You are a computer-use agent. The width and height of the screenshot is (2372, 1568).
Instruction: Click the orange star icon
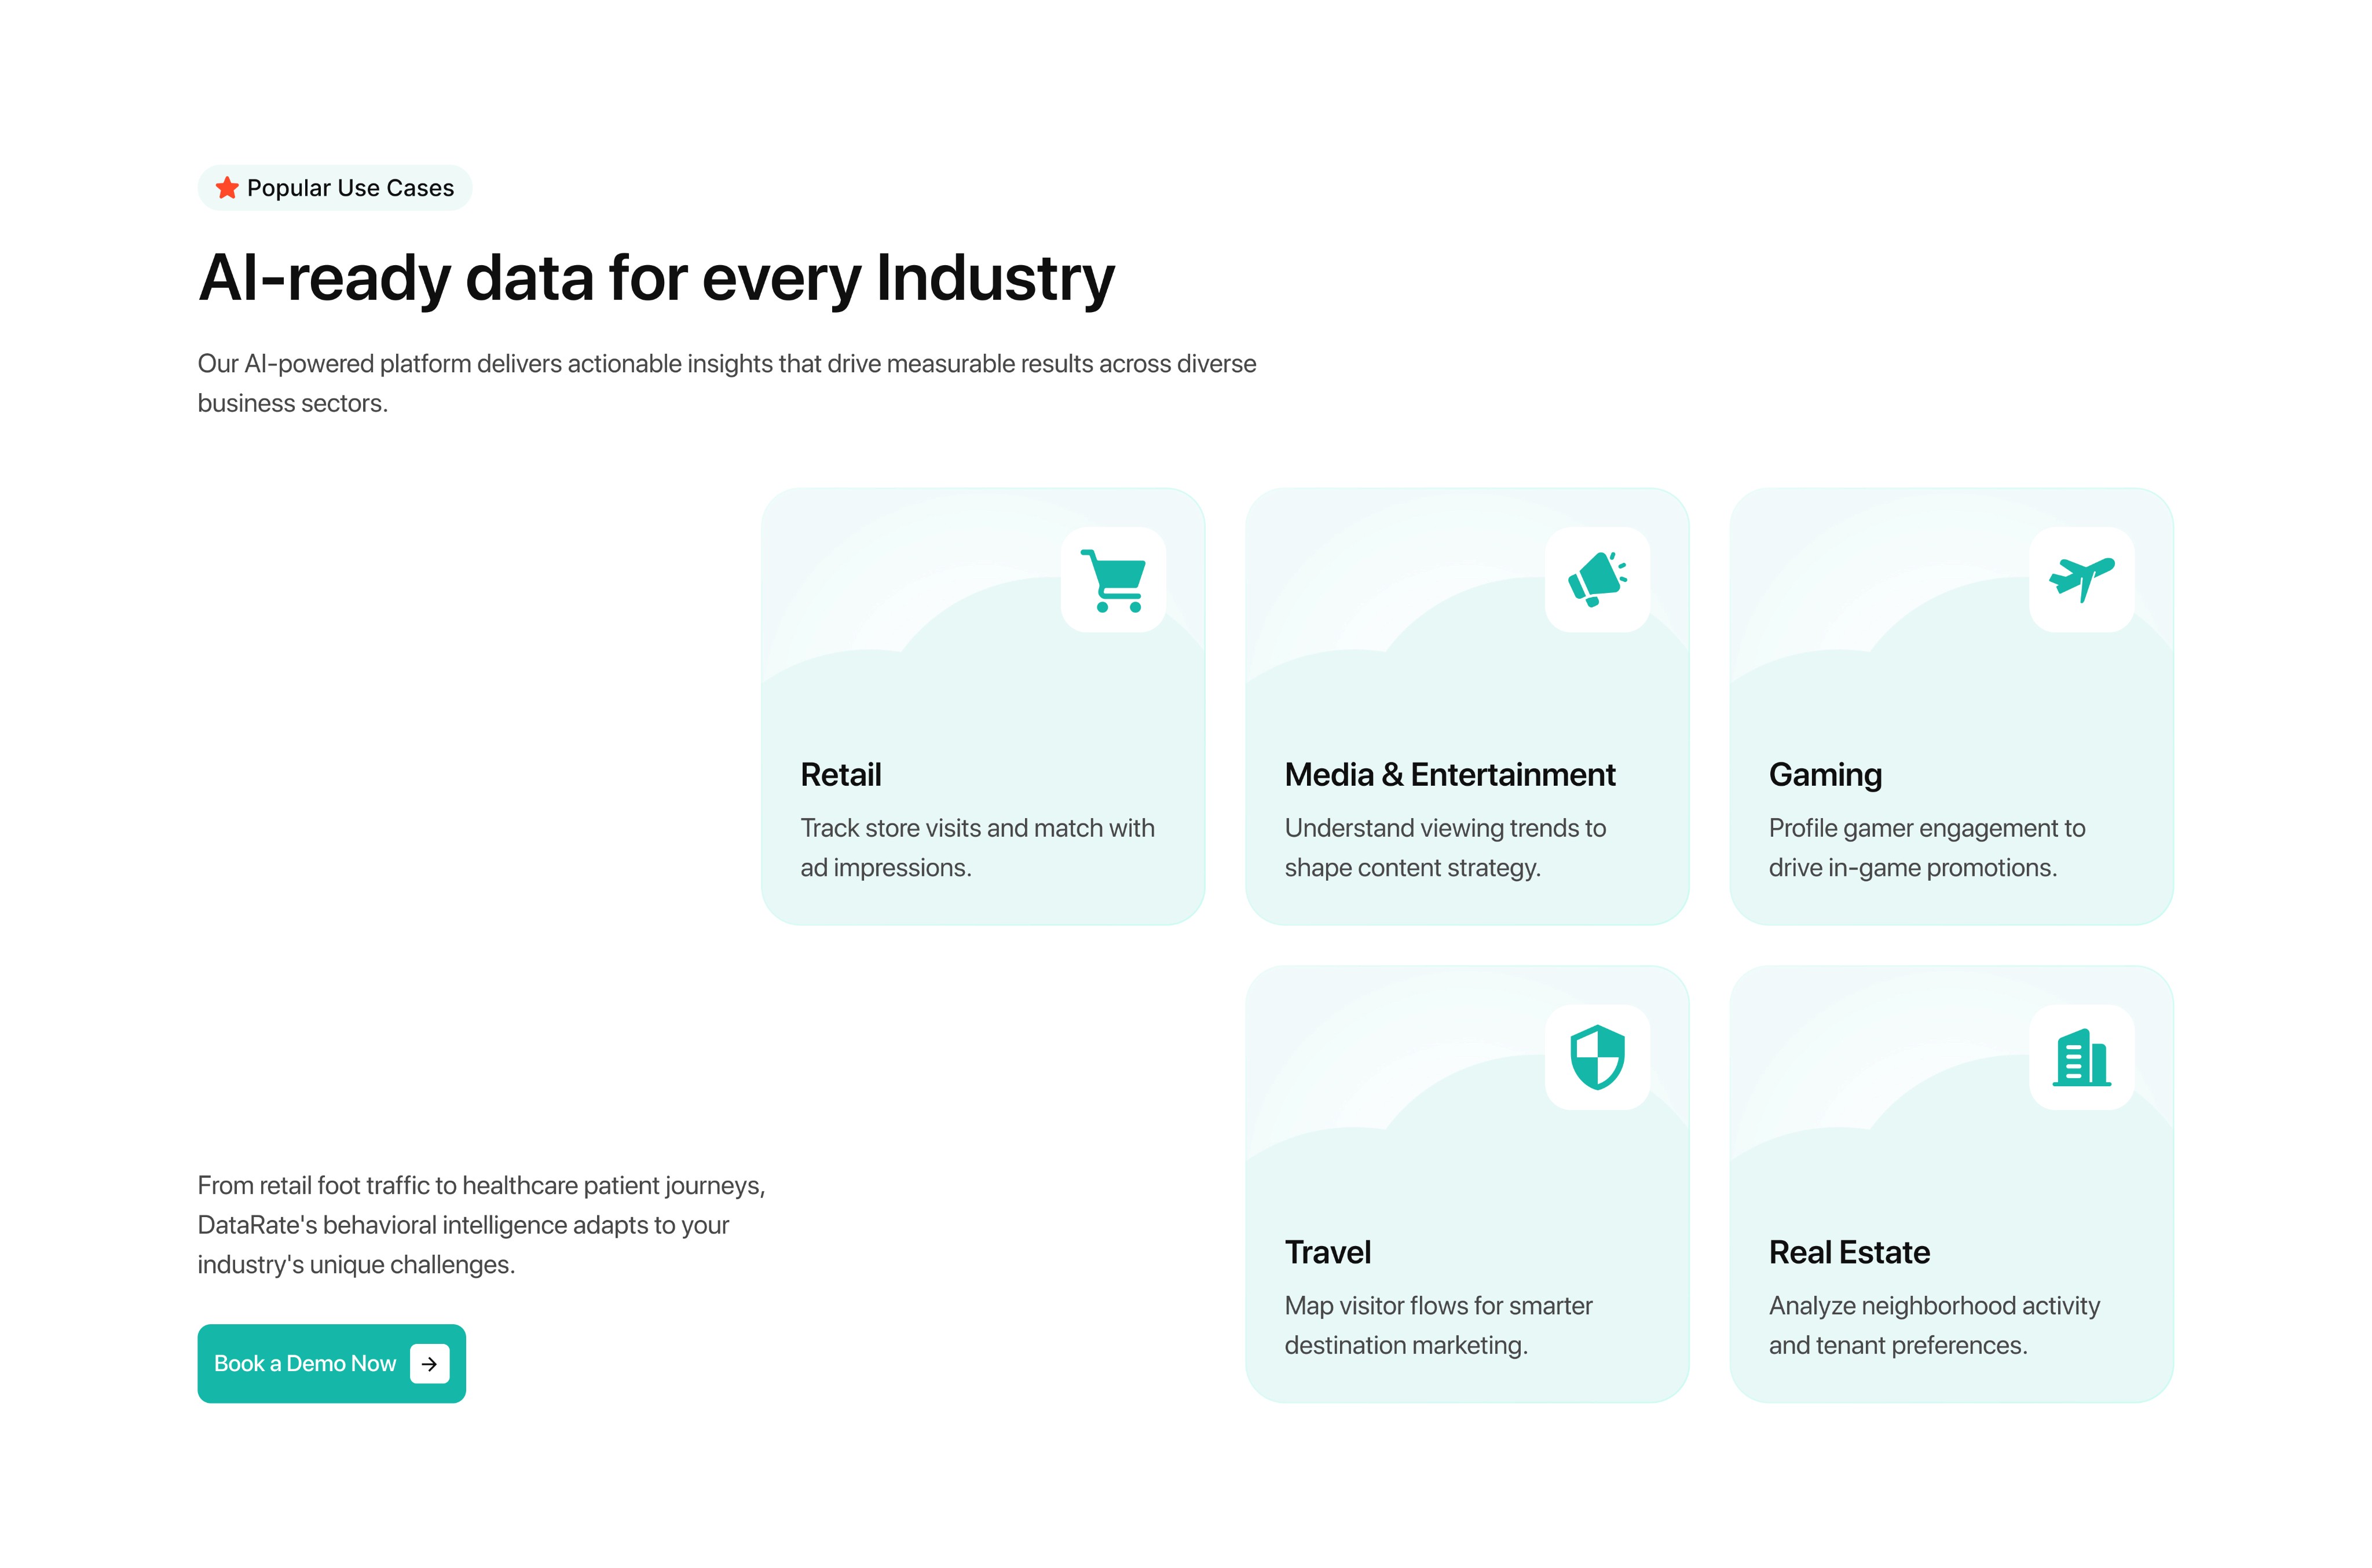coord(227,188)
